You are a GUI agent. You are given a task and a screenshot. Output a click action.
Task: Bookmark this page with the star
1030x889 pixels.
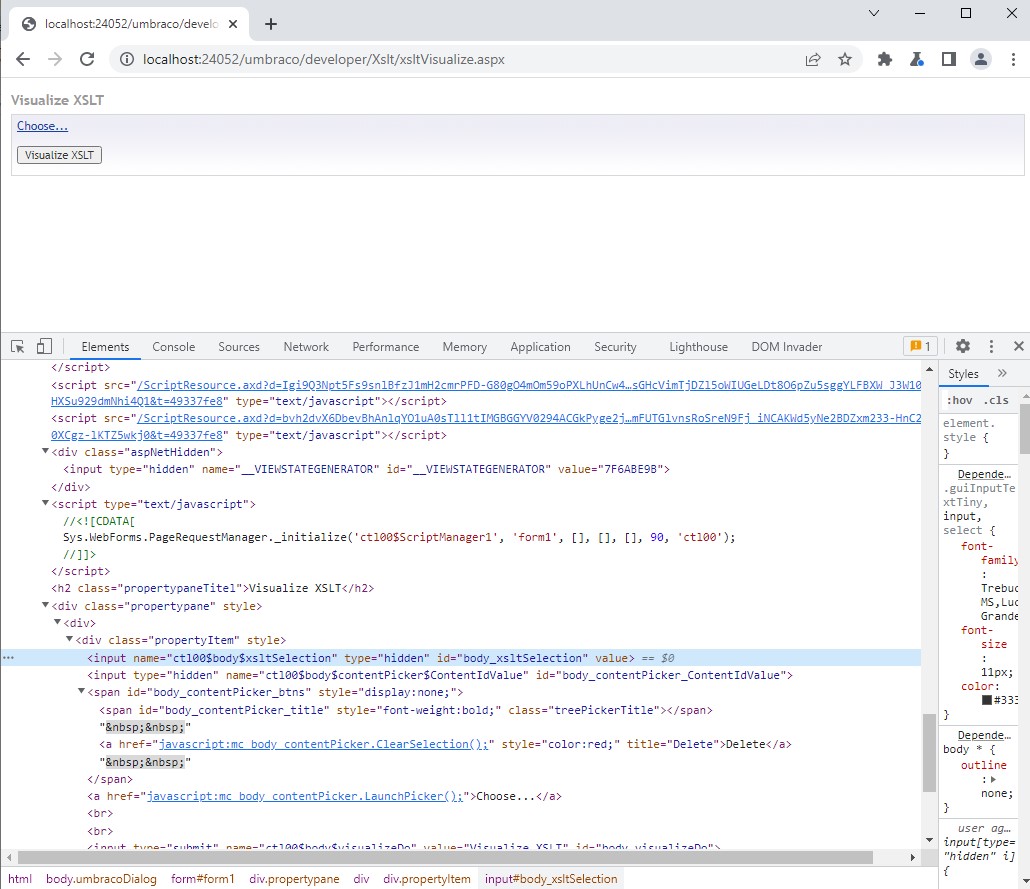point(845,59)
